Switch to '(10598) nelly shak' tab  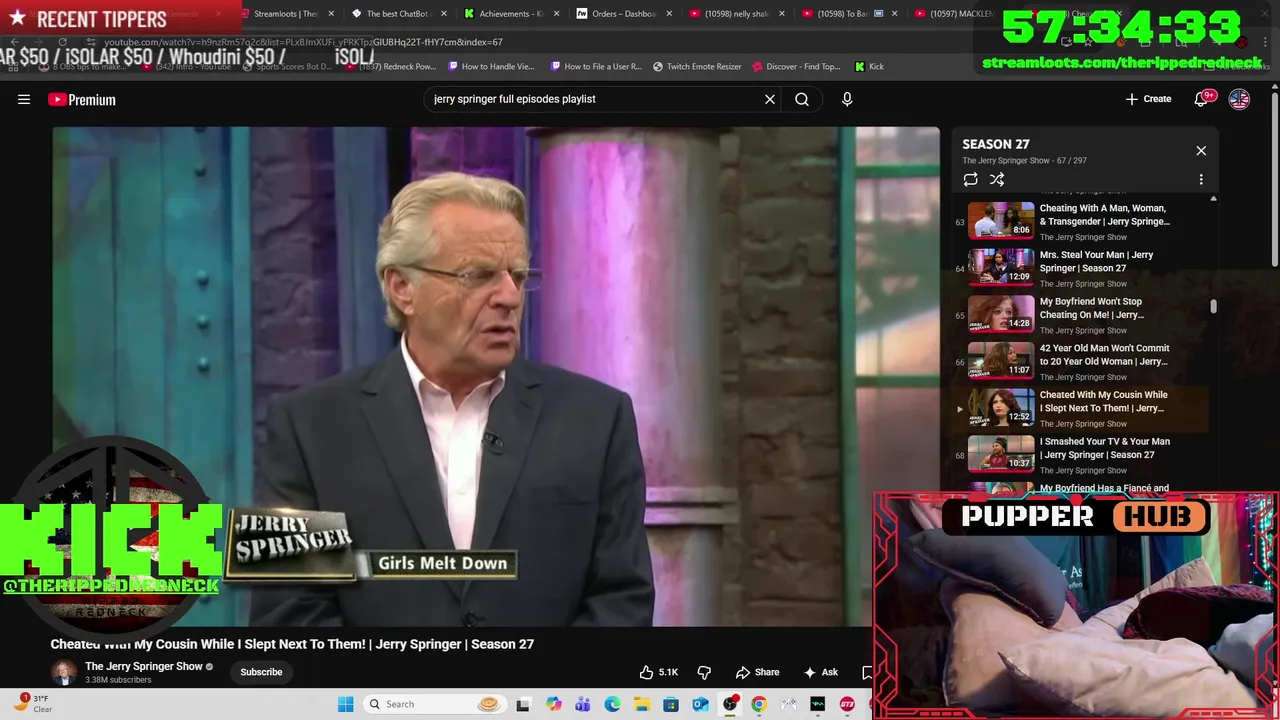[x=736, y=14]
